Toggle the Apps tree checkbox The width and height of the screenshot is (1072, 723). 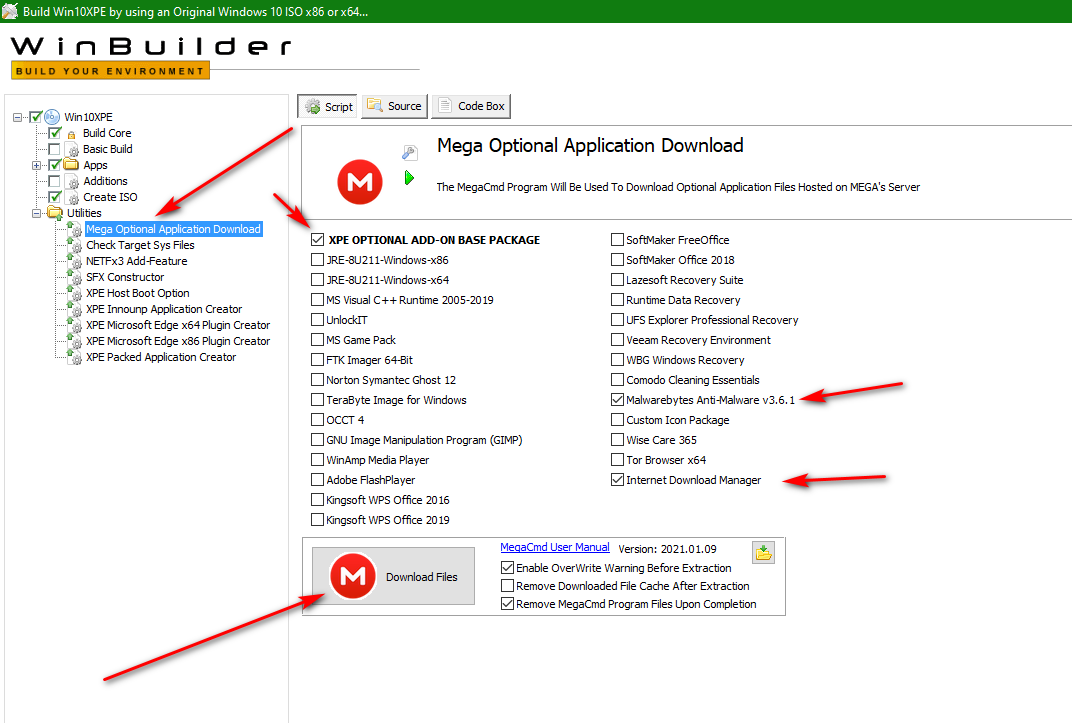click(55, 165)
